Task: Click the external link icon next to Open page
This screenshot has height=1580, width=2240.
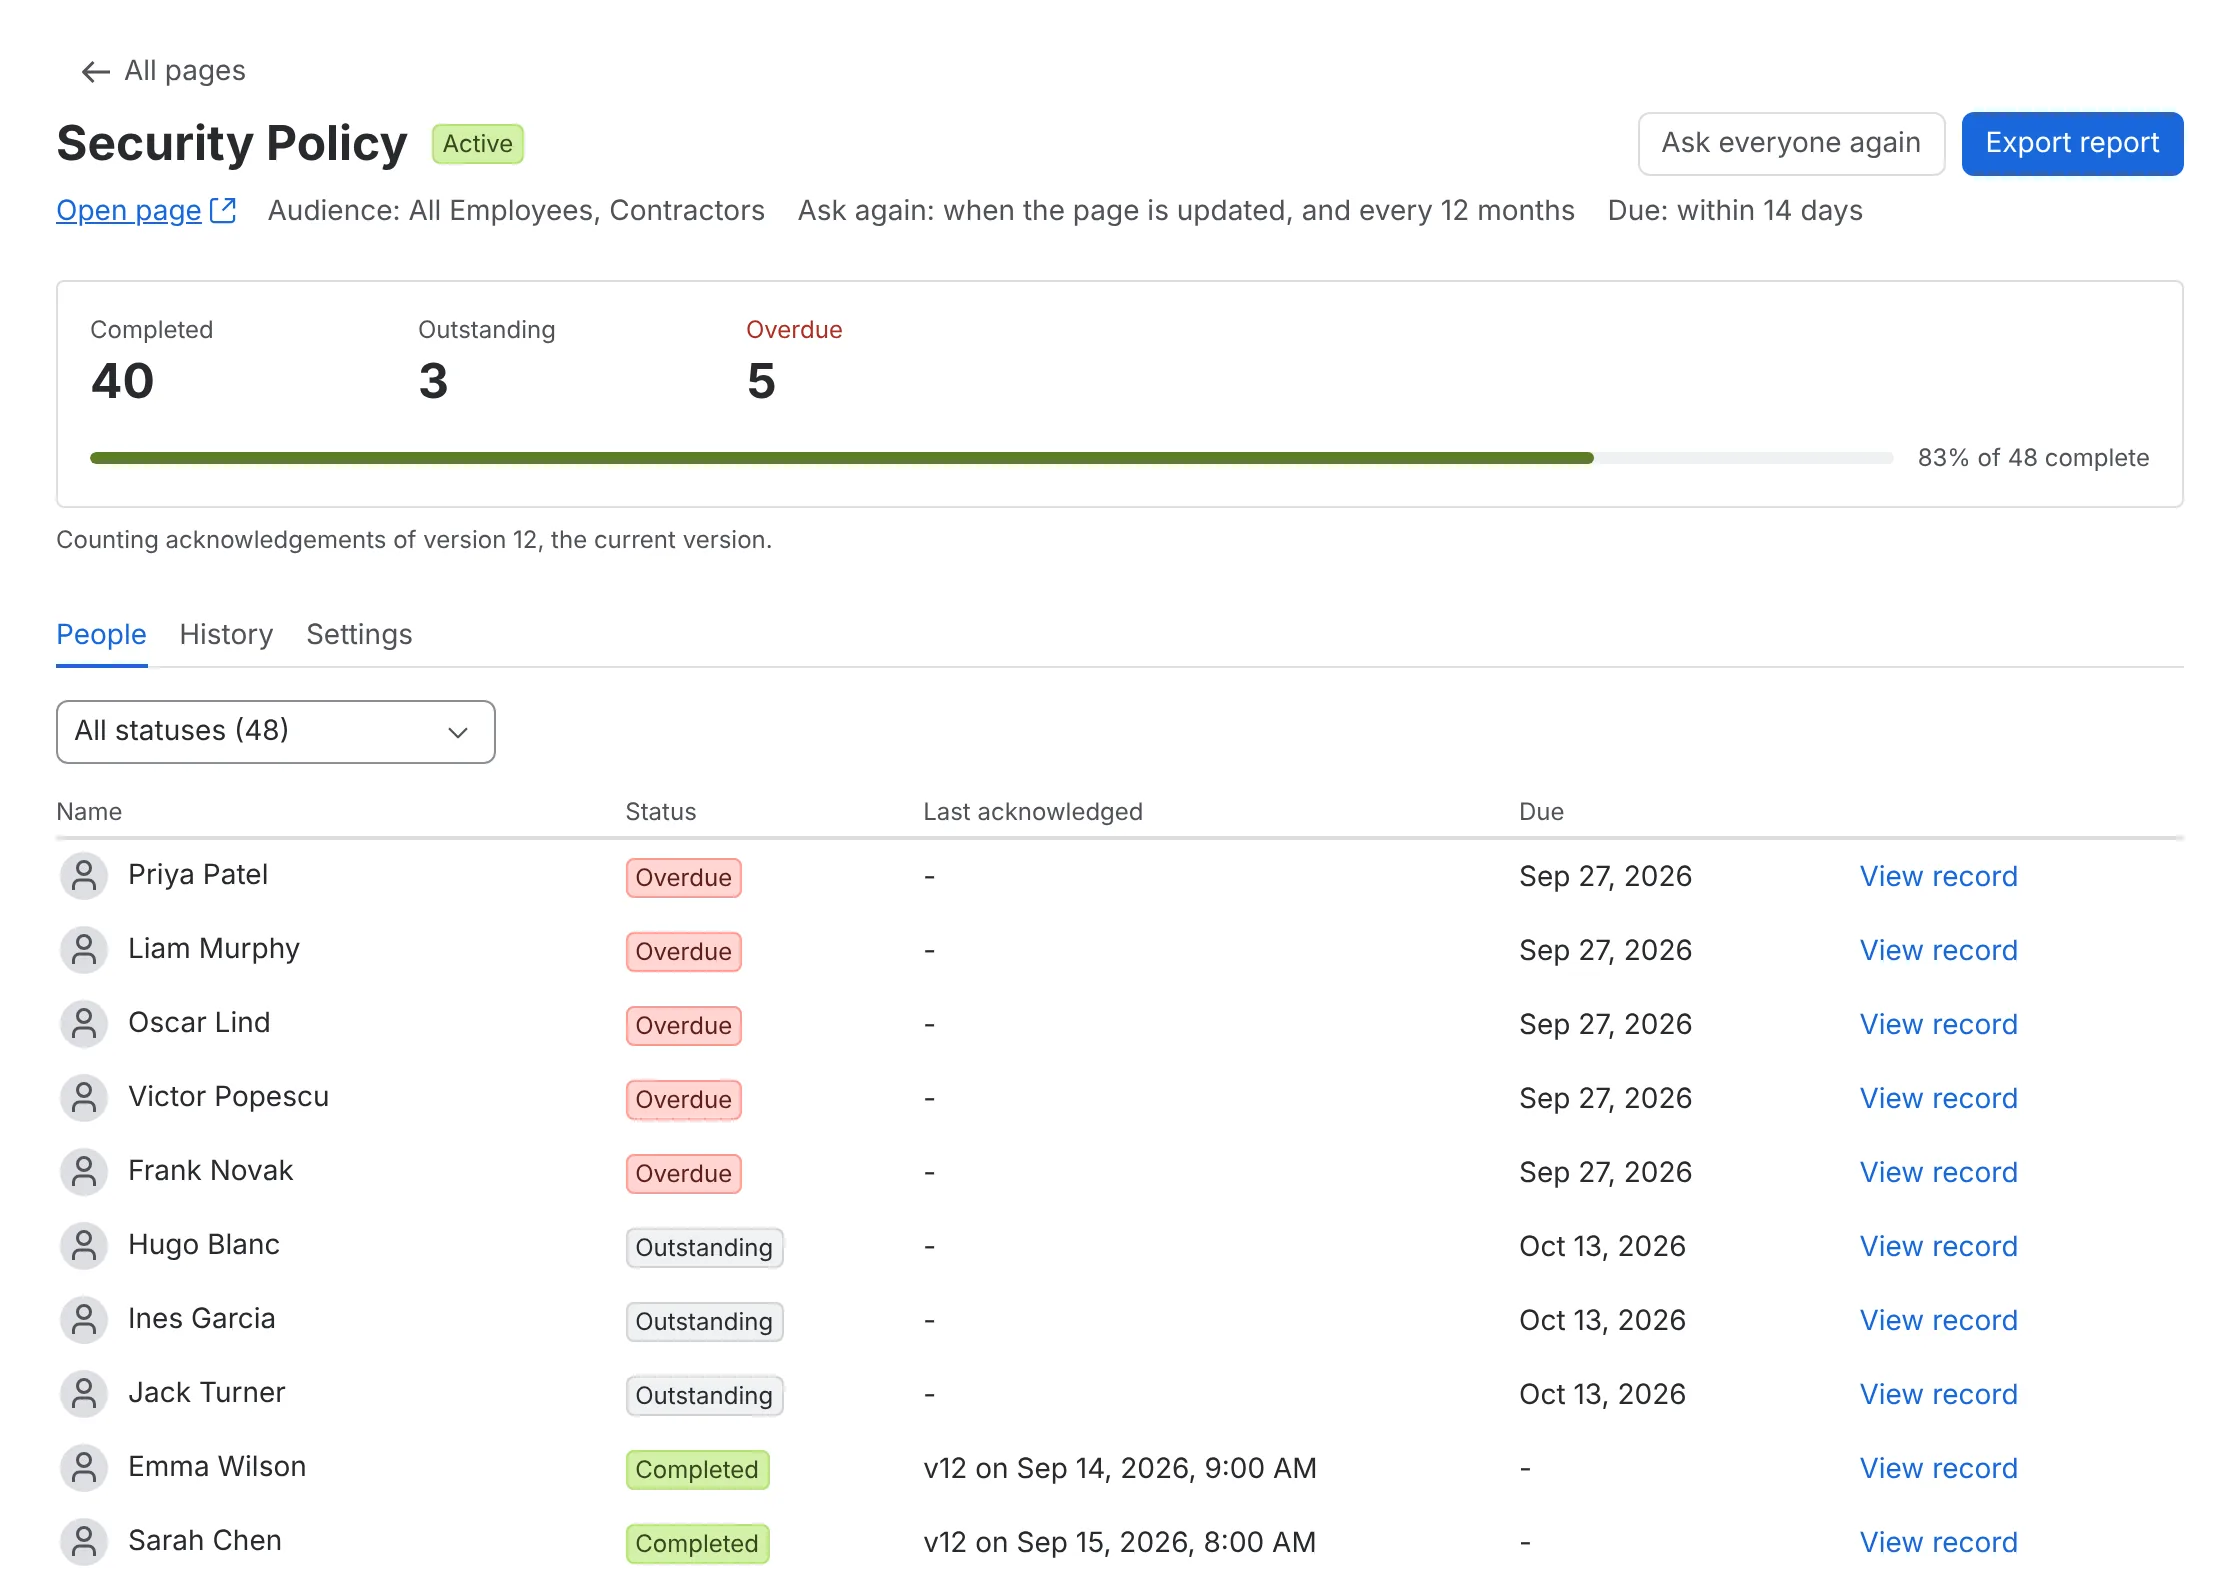Action: [x=223, y=210]
